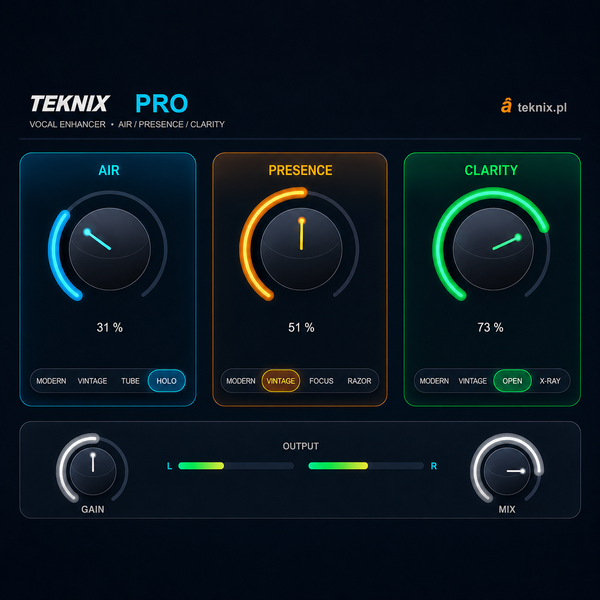The width and height of the screenshot is (600, 600).
Task: Click the orange teknix.pl logo icon
Action: 506,106
